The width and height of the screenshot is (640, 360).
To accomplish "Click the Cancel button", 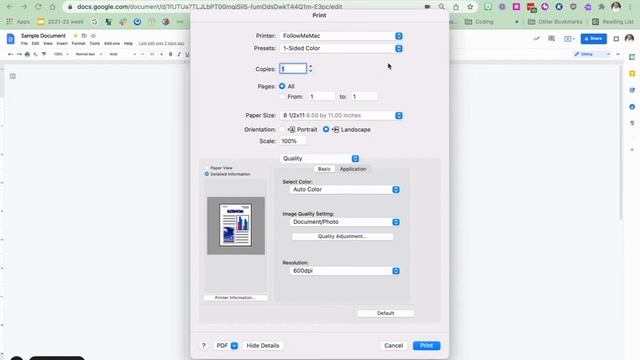I will click(x=393, y=346).
